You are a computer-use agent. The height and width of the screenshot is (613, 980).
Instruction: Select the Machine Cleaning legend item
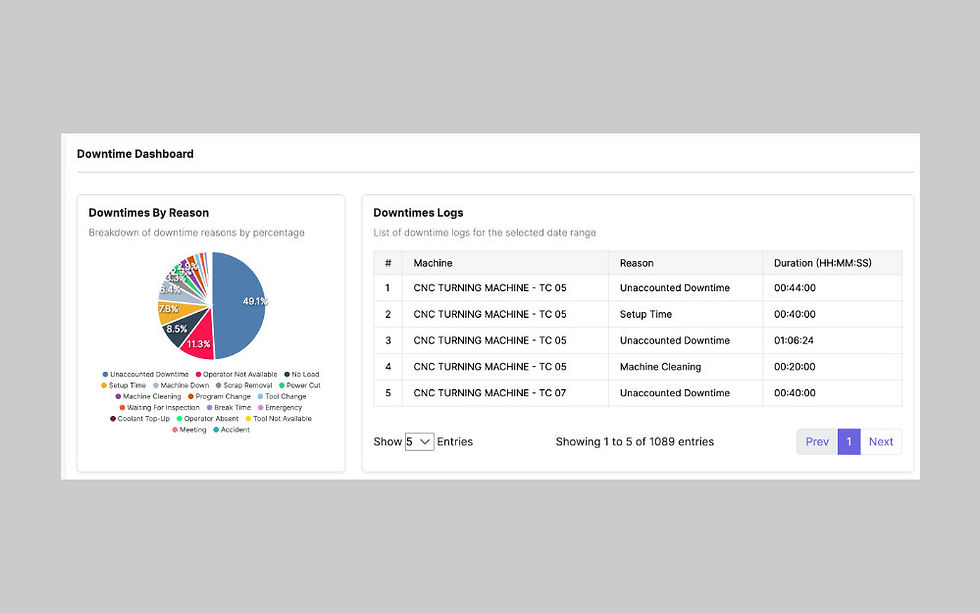click(148, 397)
